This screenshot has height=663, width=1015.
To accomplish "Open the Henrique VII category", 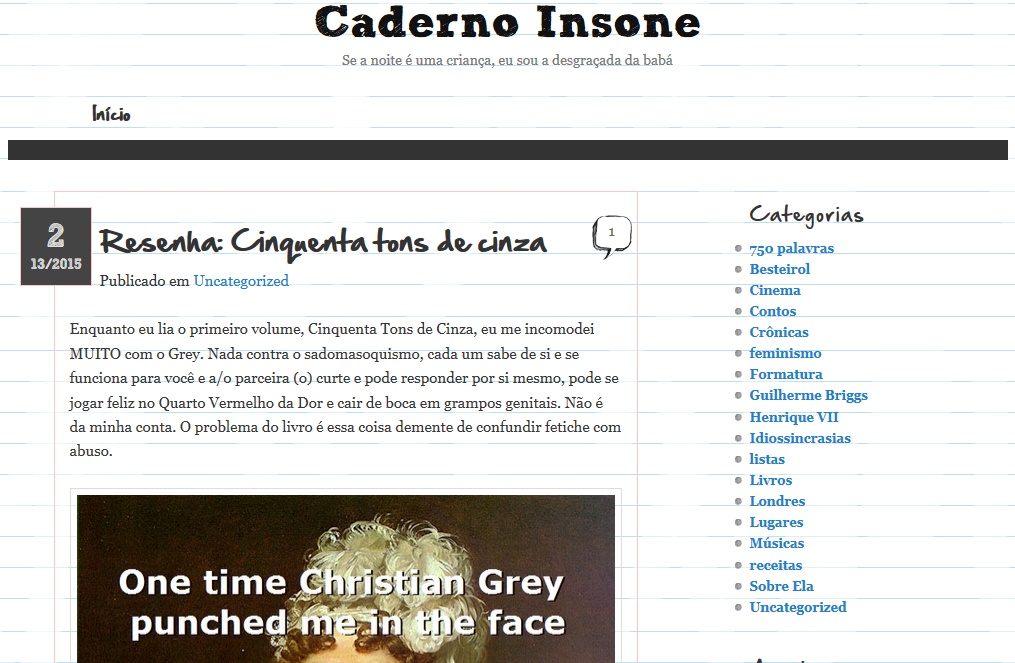I will coord(794,417).
